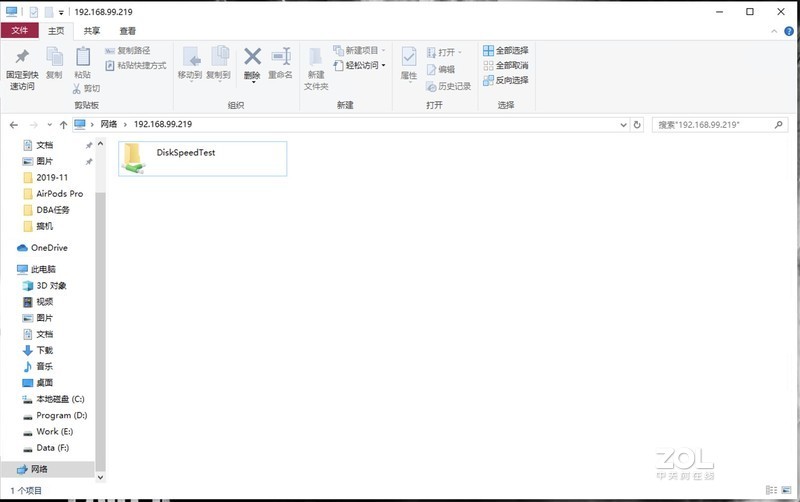Switch to the large icons view icon
Image resolution: width=800 pixels, height=502 pixels.
[786, 490]
